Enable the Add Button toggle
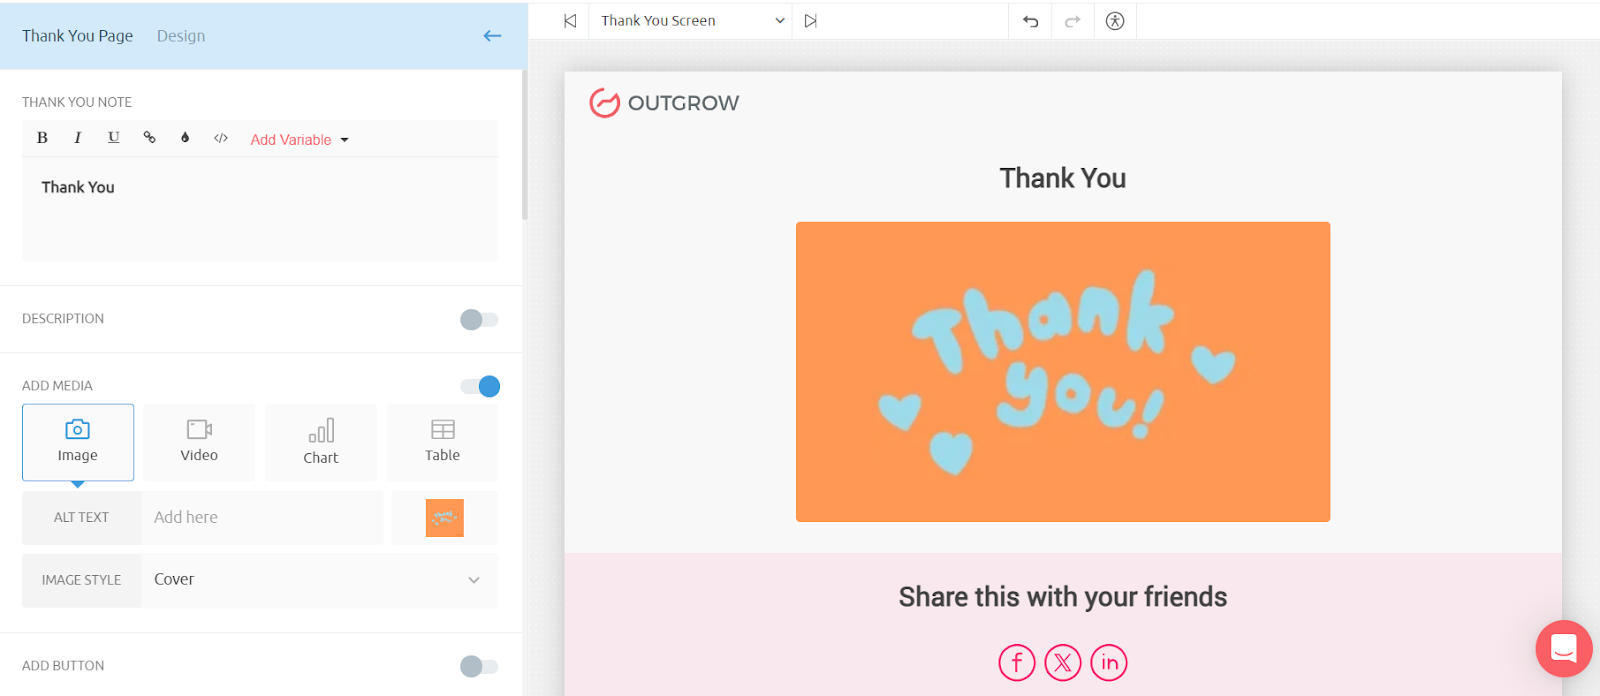This screenshot has width=1600, height=696. [479, 667]
